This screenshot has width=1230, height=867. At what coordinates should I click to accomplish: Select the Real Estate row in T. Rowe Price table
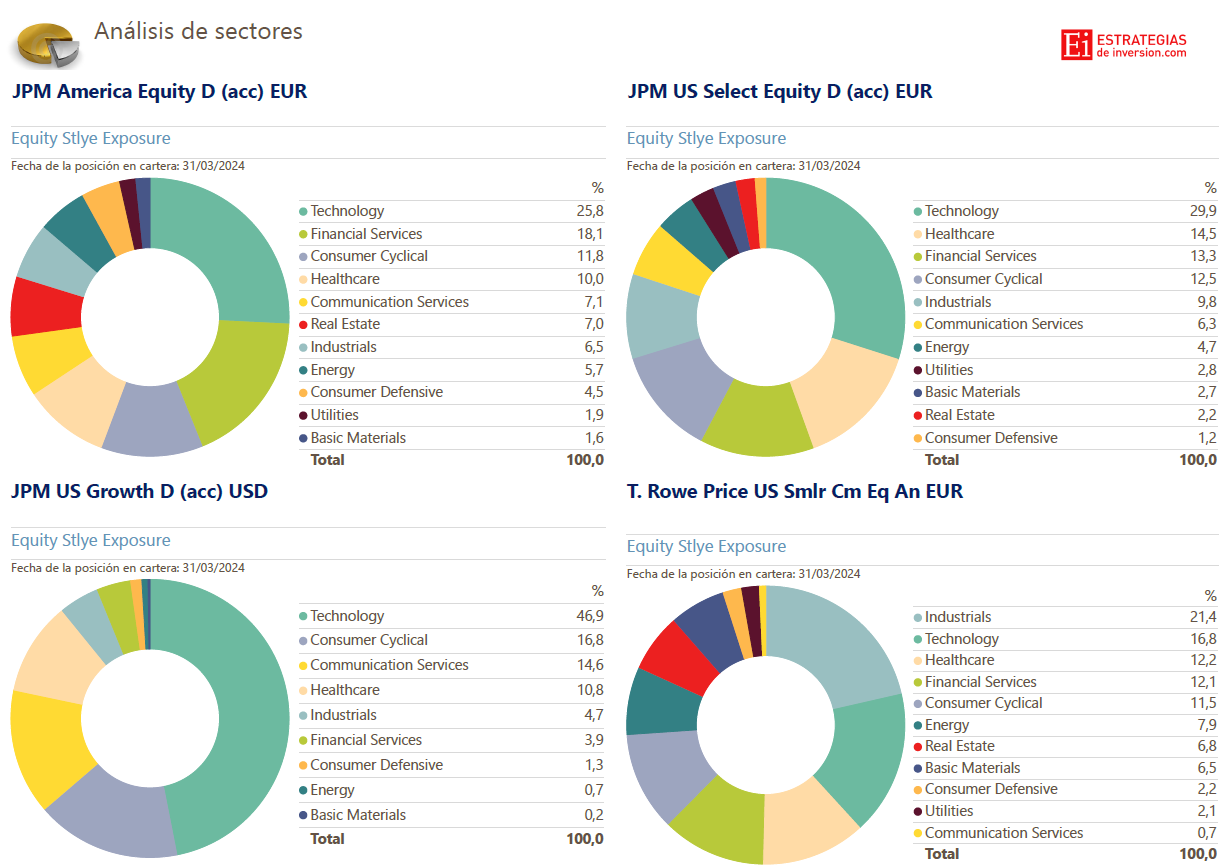click(x=1066, y=747)
